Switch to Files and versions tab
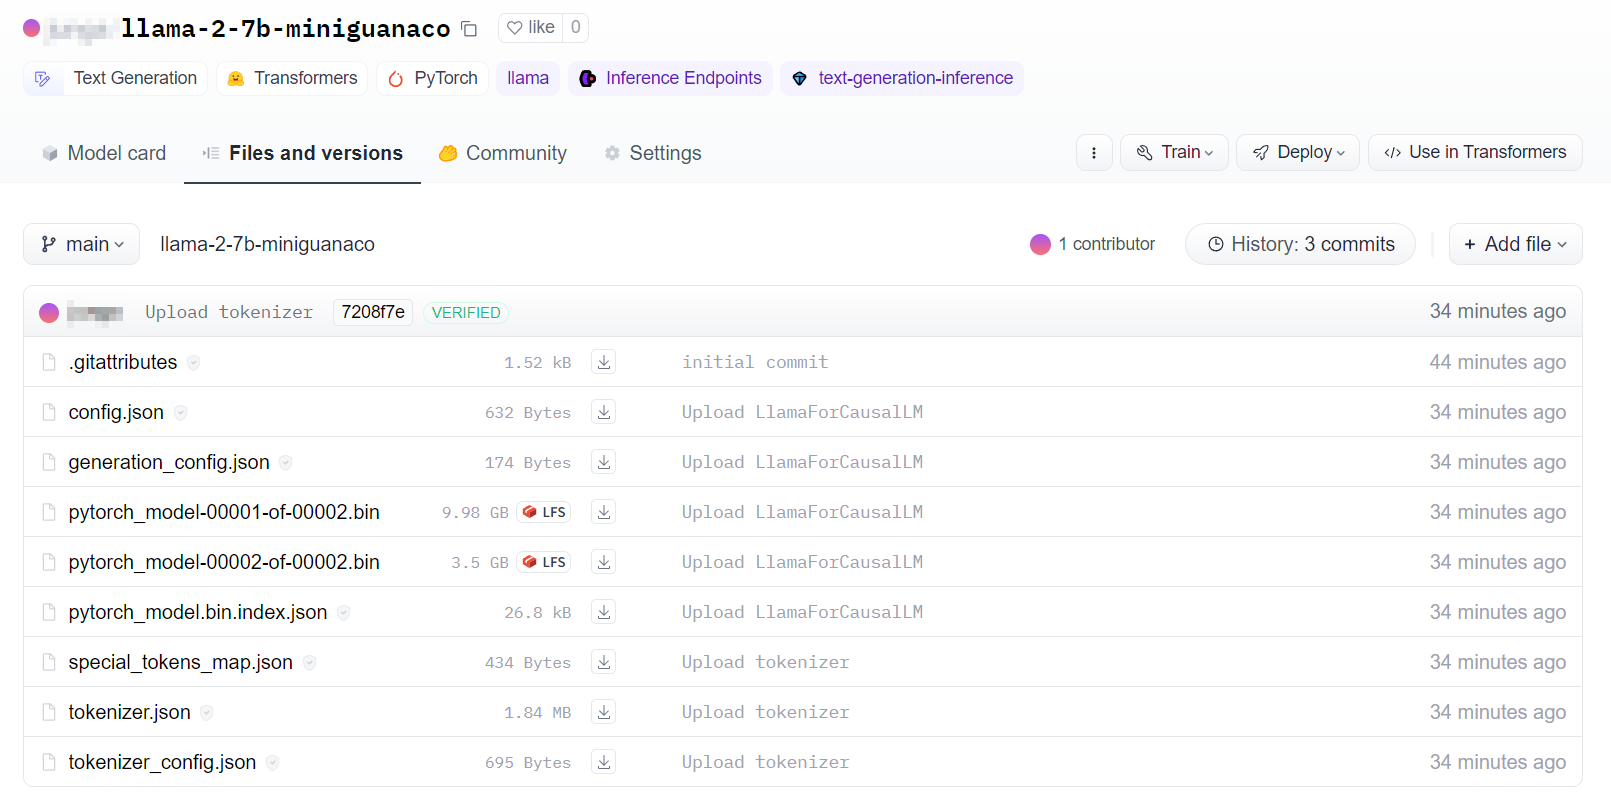Screen dimensions: 1611x803 [x=302, y=153]
